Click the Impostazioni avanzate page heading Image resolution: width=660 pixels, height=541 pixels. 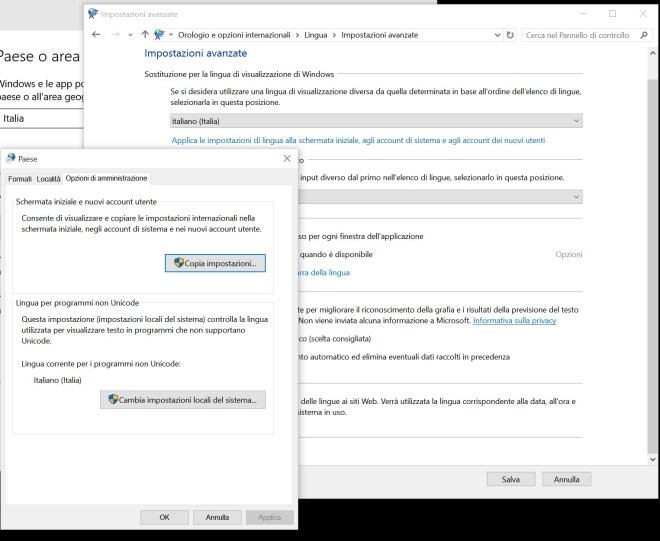pos(196,53)
